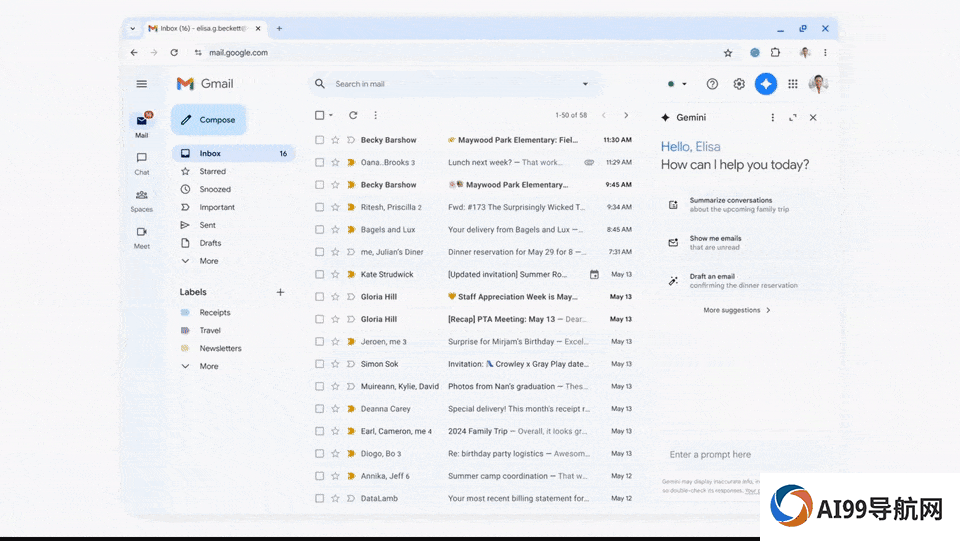This screenshot has height=541, width=960.
Task: Open the select-all dropdown arrow
Action: 331,115
